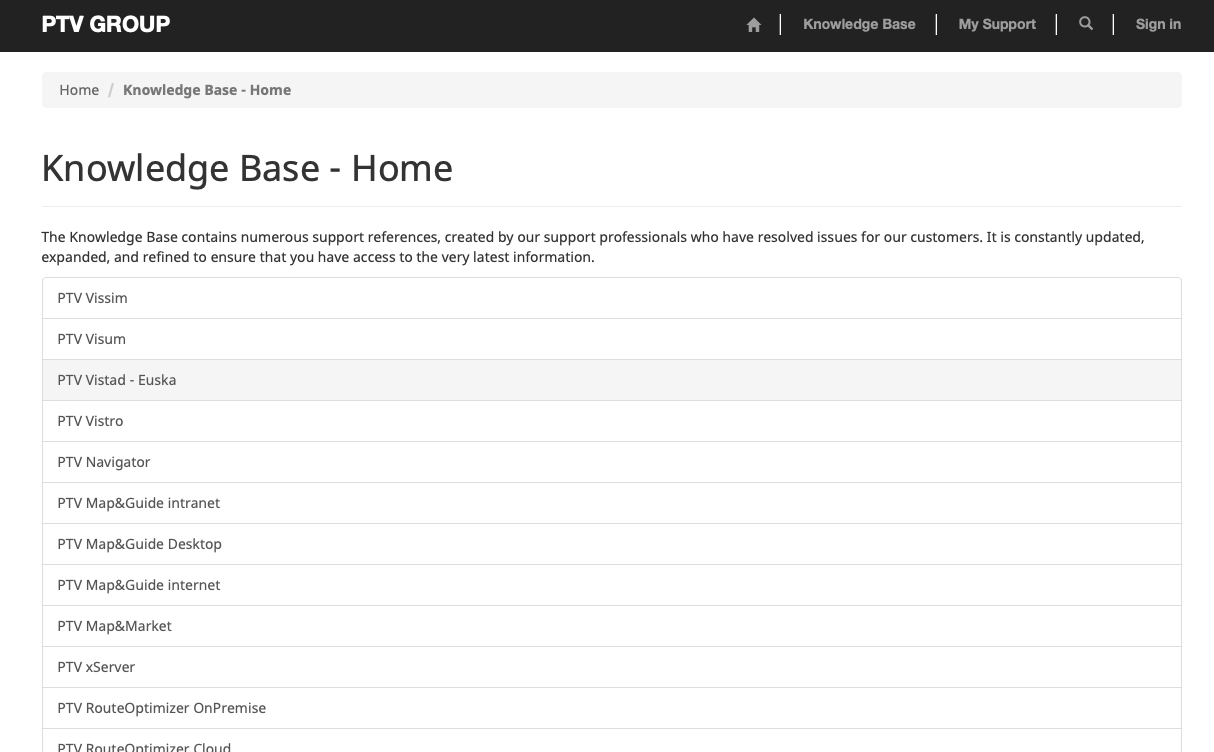Viewport: 1214px width, 752px height.
Task: Choose the PTV Vistro entry
Action: (90, 421)
